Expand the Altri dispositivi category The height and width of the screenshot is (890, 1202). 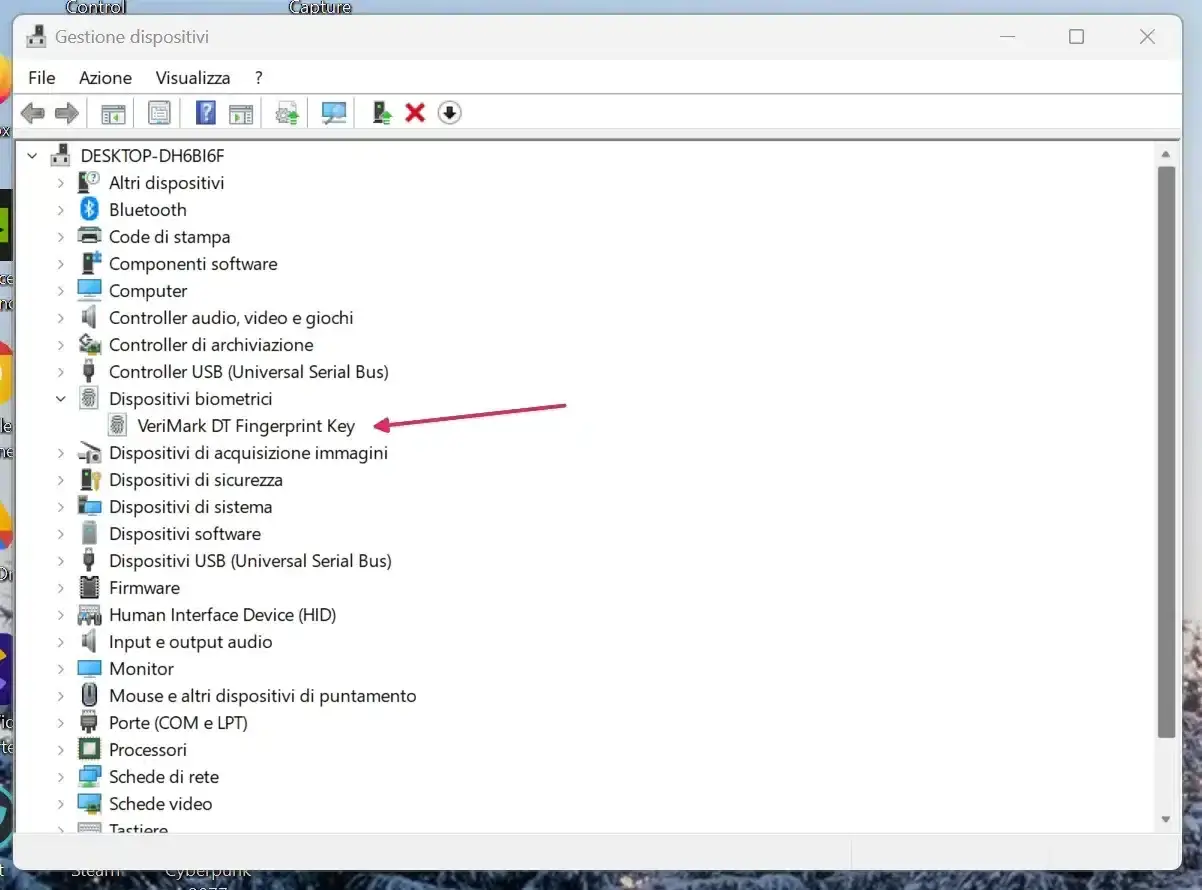[60, 183]
